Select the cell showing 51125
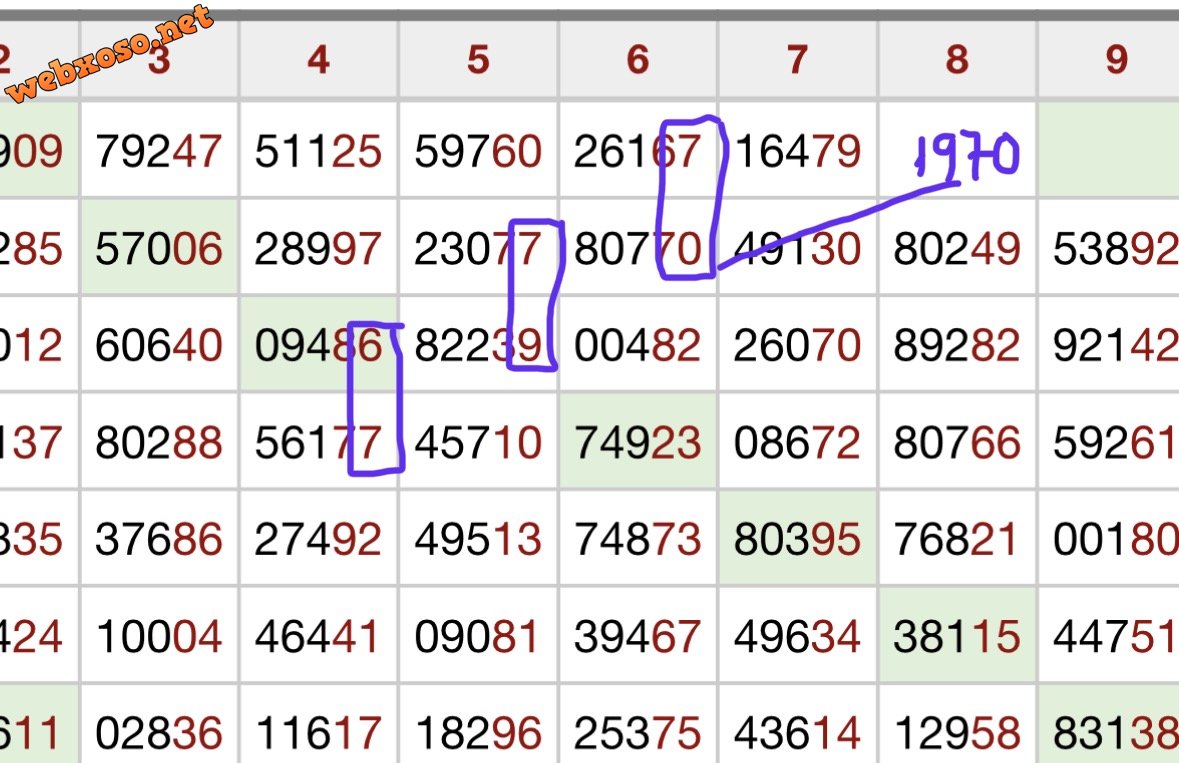 click(x=319, y=151)
